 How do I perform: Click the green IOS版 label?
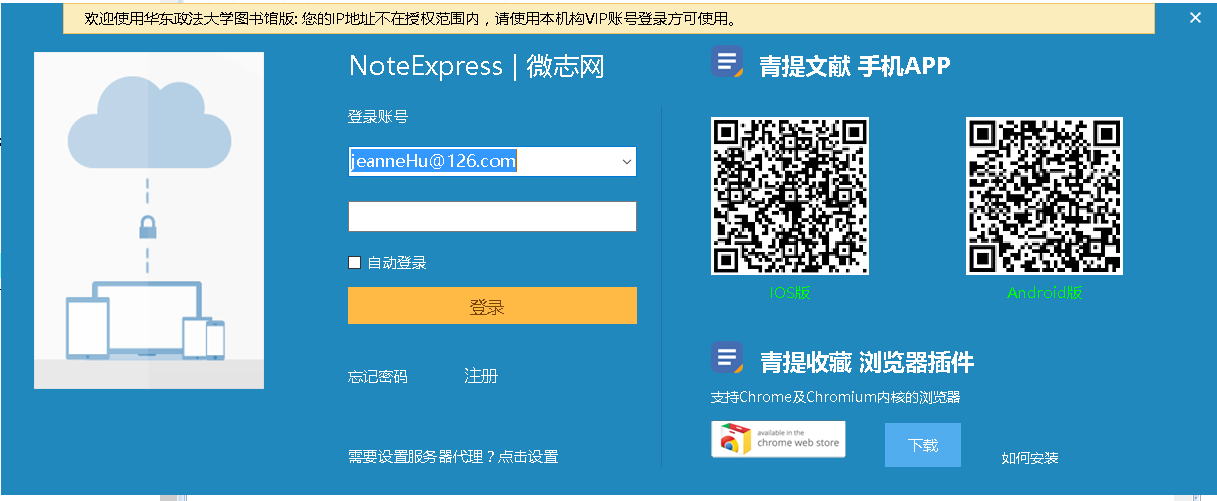pyautogui.click(x=790, y=293)
